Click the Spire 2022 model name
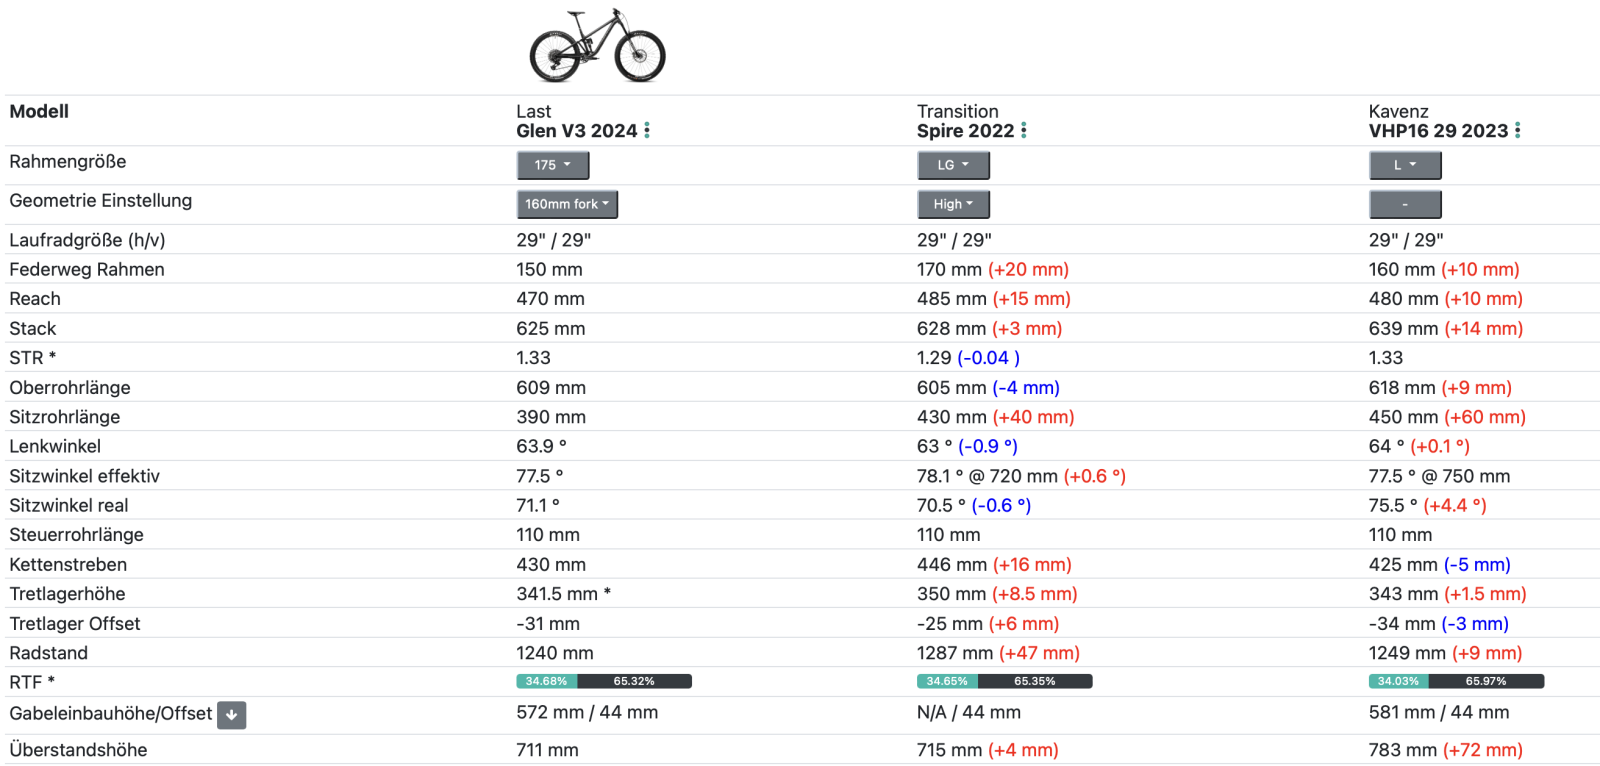The width and height of the screenshot is (1600, 766). coord(965,131)
